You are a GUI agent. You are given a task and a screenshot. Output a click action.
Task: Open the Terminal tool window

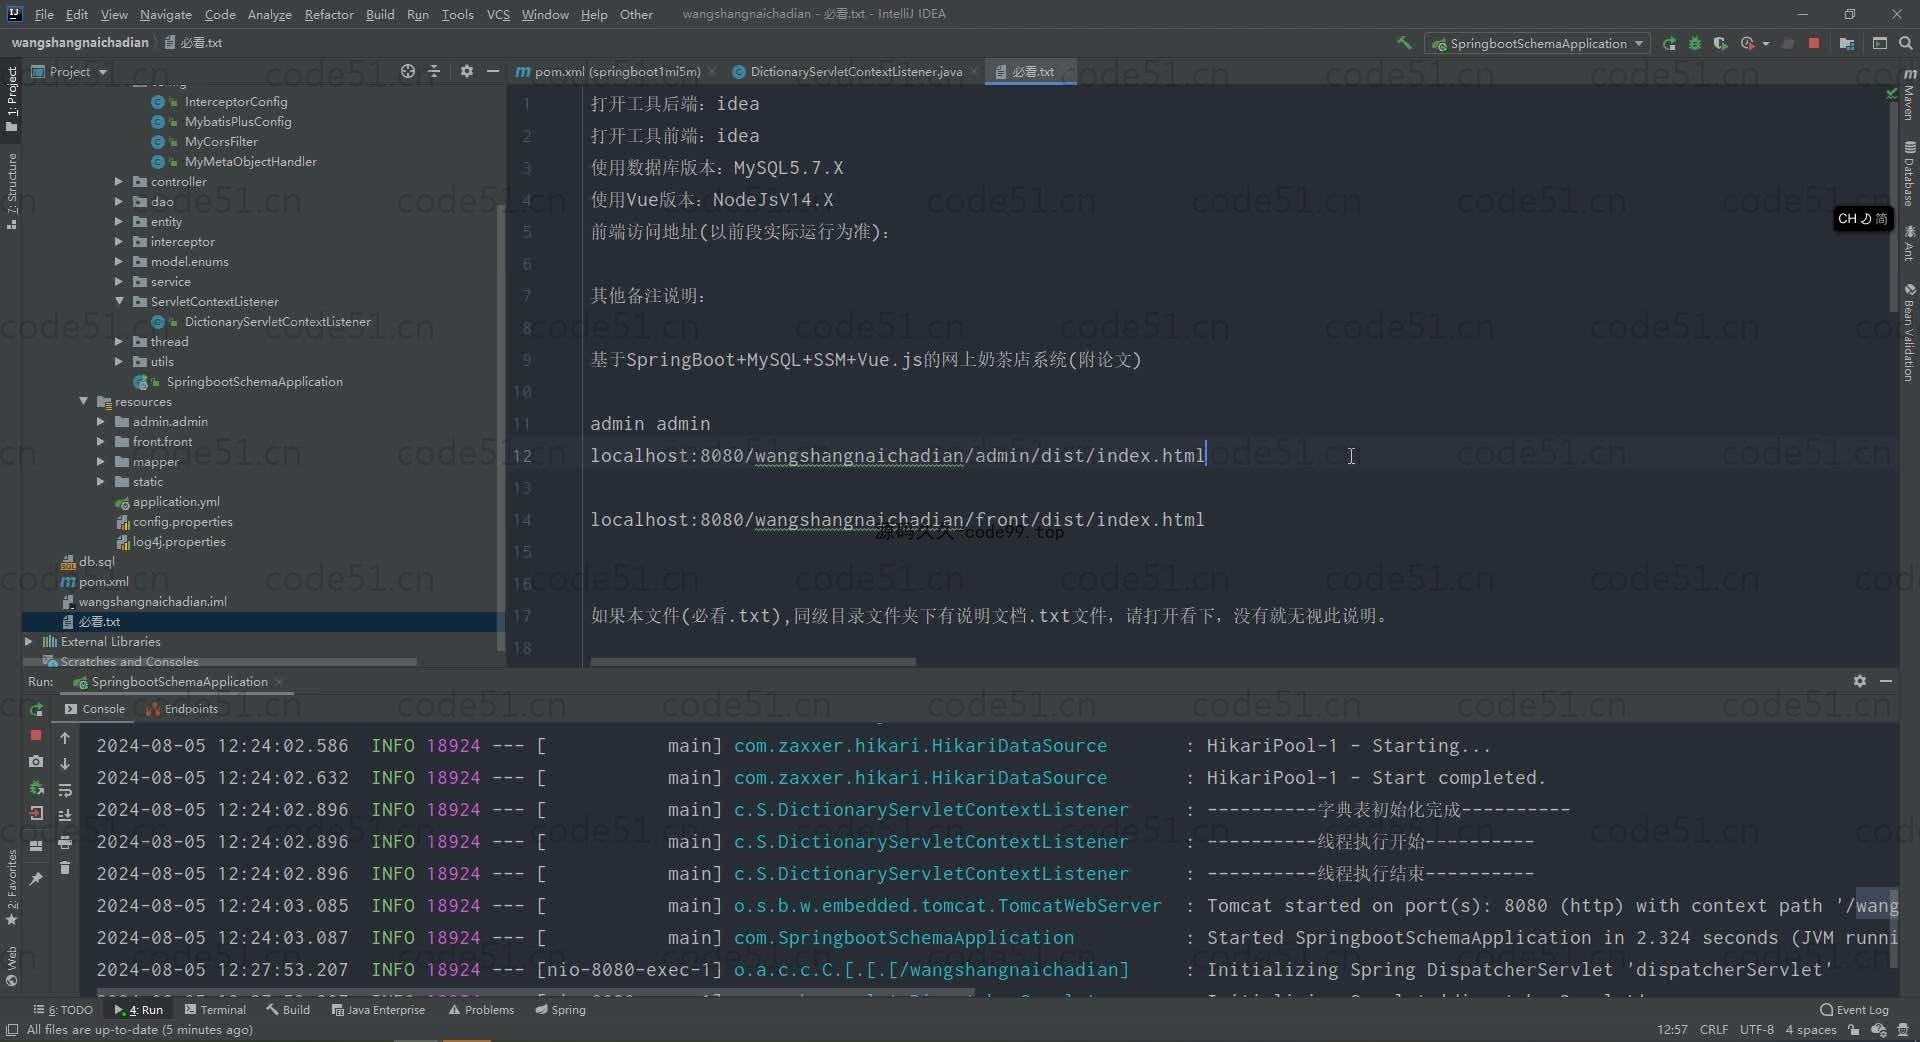[x=215, y=1010]
